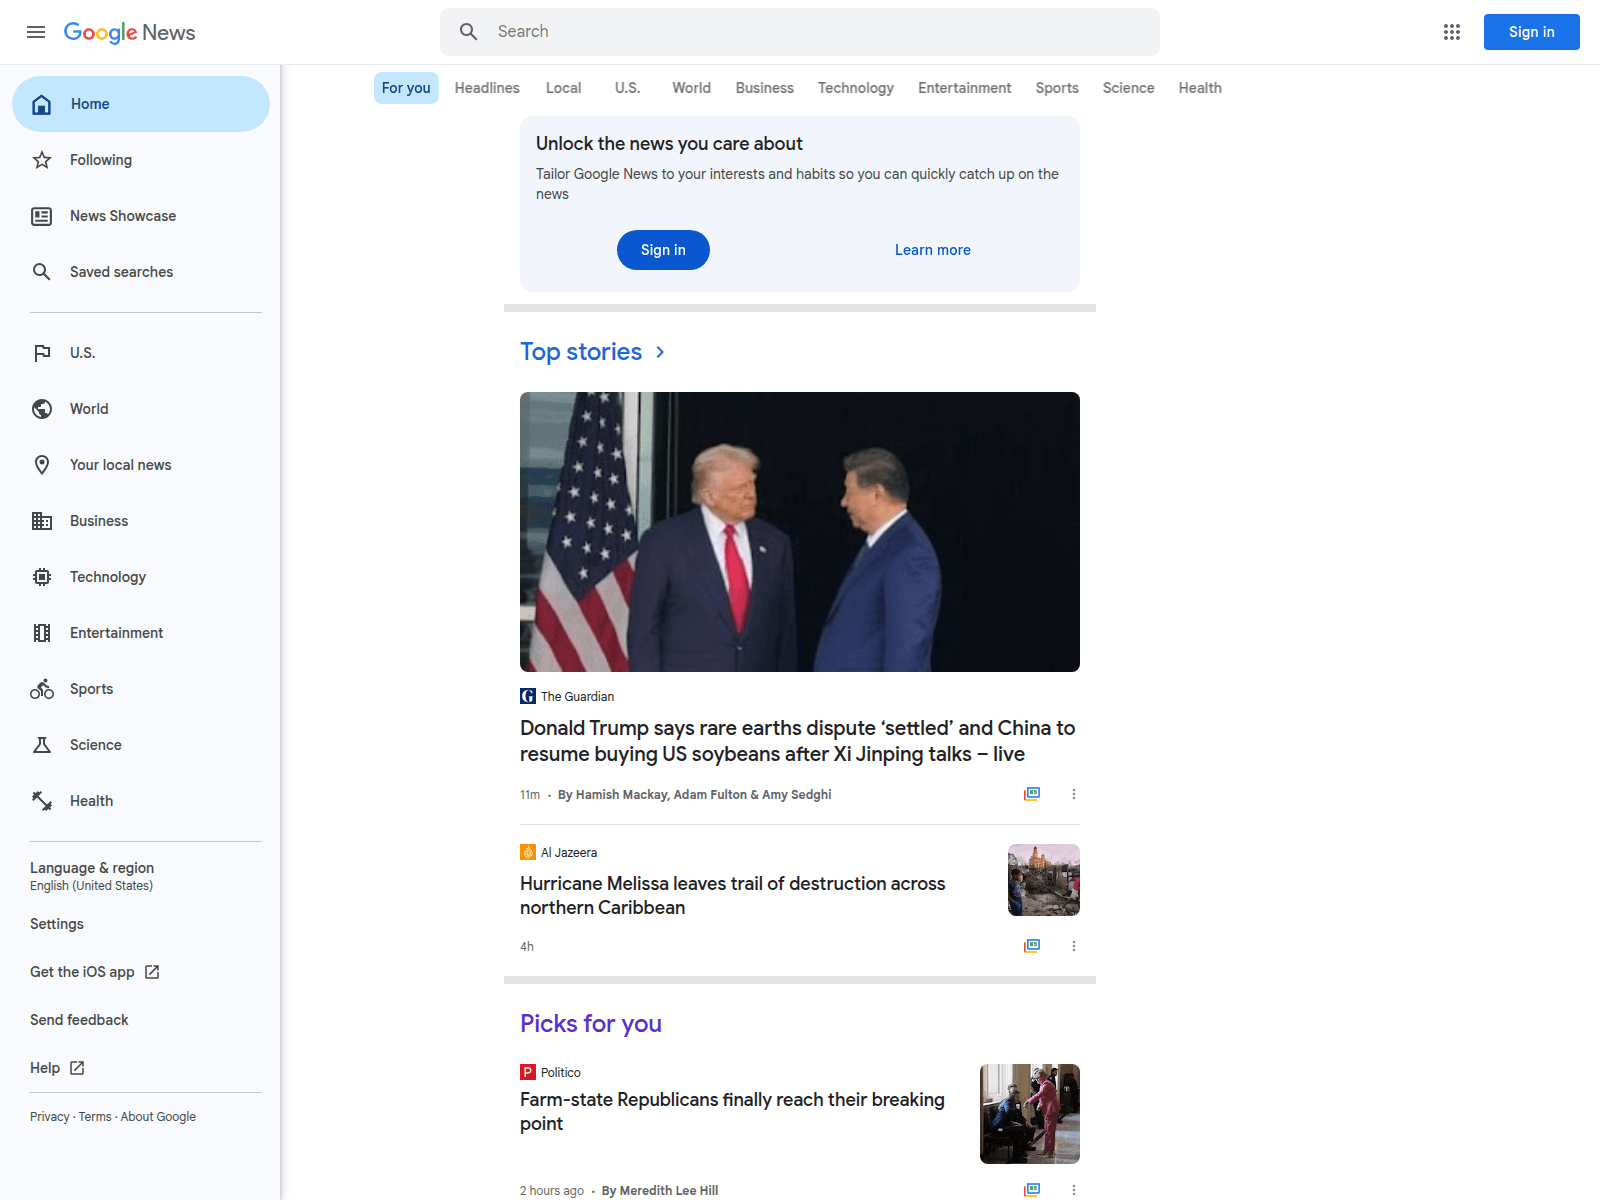Click the Google News logo
Viewport: 1600px width, 1200px height.
pos(130,32)
